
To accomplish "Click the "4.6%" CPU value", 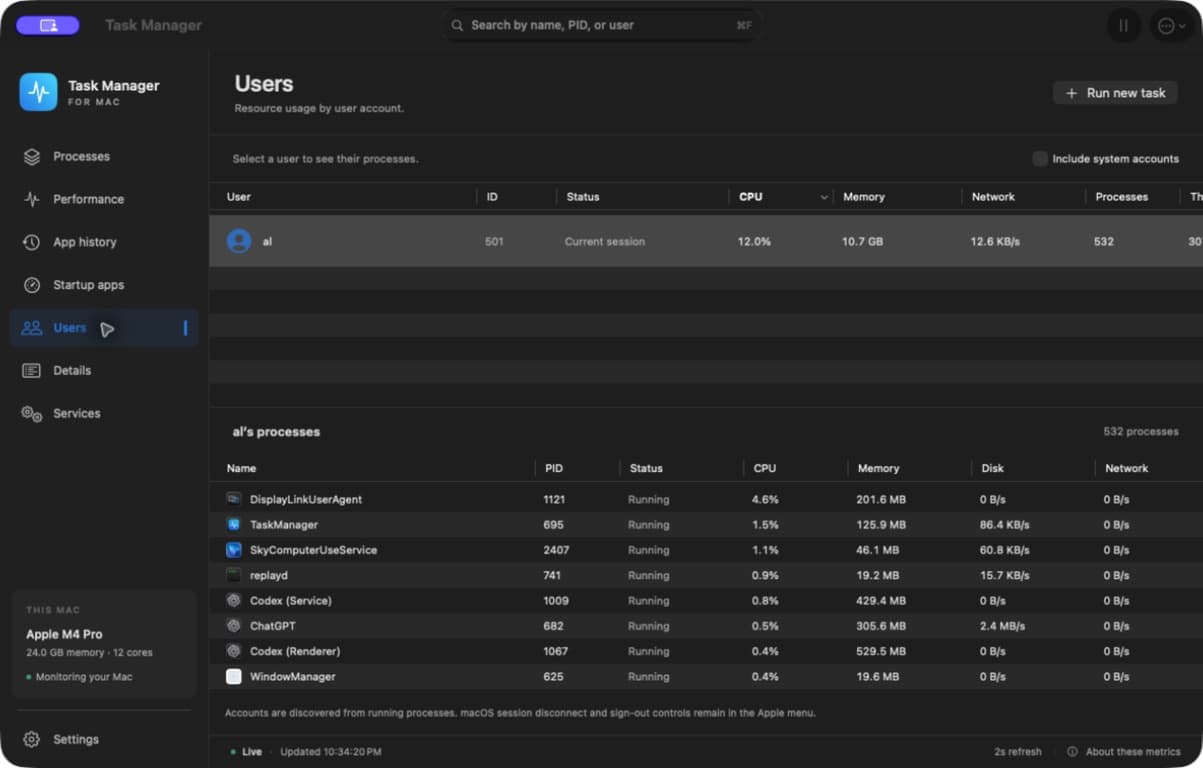I will [x=765, y=499].
